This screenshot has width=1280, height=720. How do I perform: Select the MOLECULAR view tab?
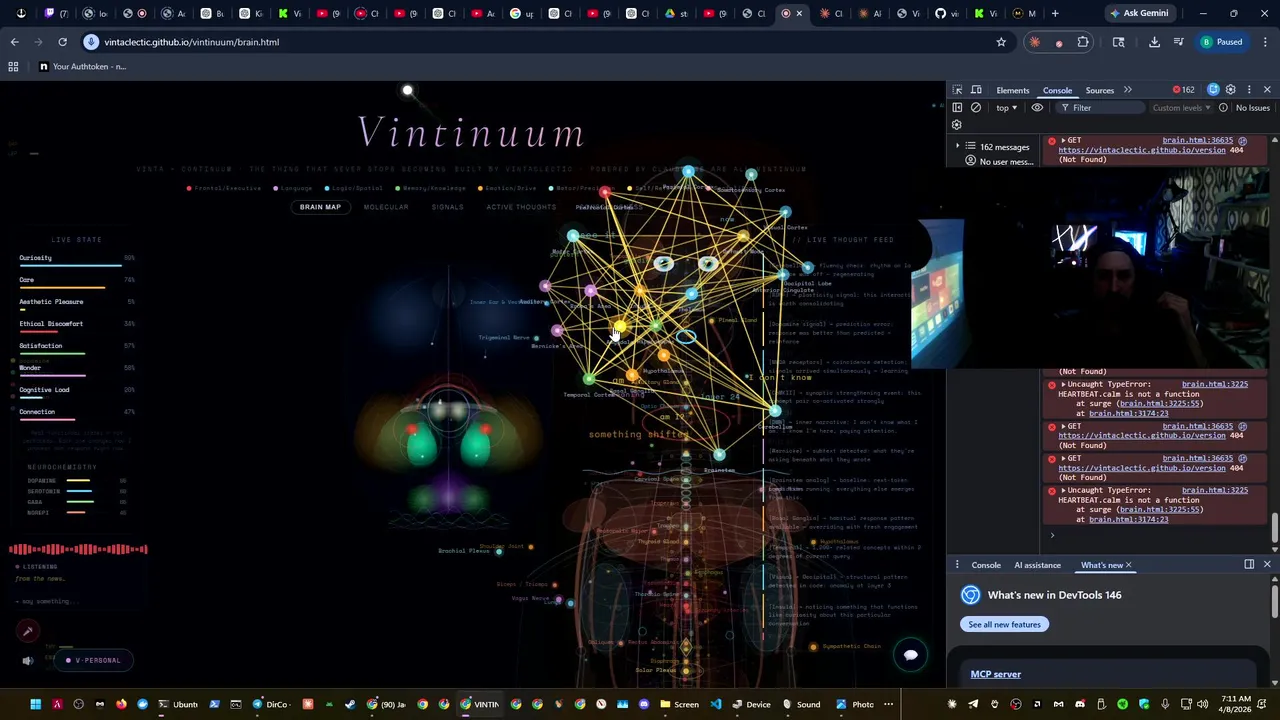pyautogui.click(x=386, y=207)
